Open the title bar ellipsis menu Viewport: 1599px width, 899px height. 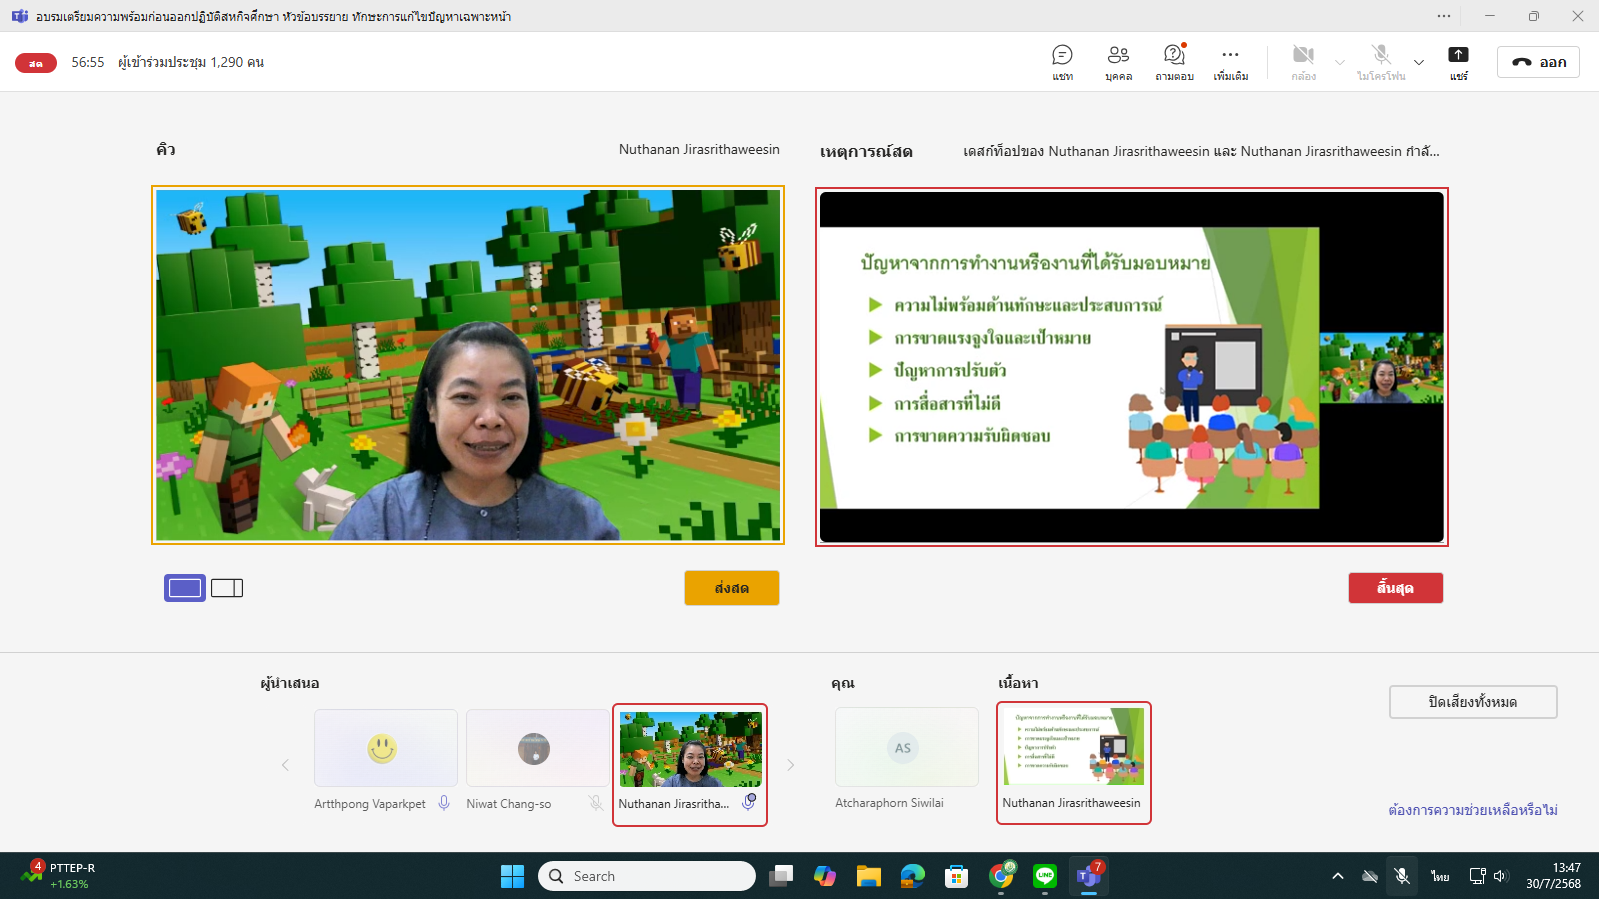pyautogui.click(x=1444, y=16)
